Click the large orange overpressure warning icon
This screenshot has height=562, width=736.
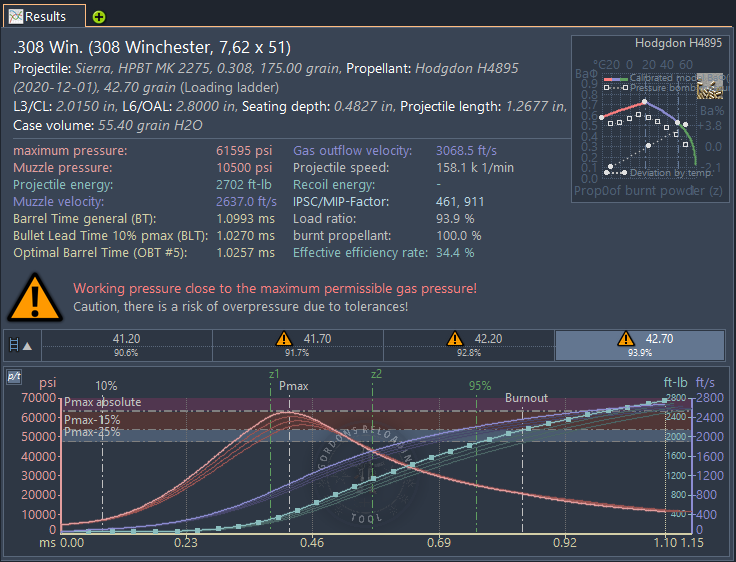(x=37, y=298)
